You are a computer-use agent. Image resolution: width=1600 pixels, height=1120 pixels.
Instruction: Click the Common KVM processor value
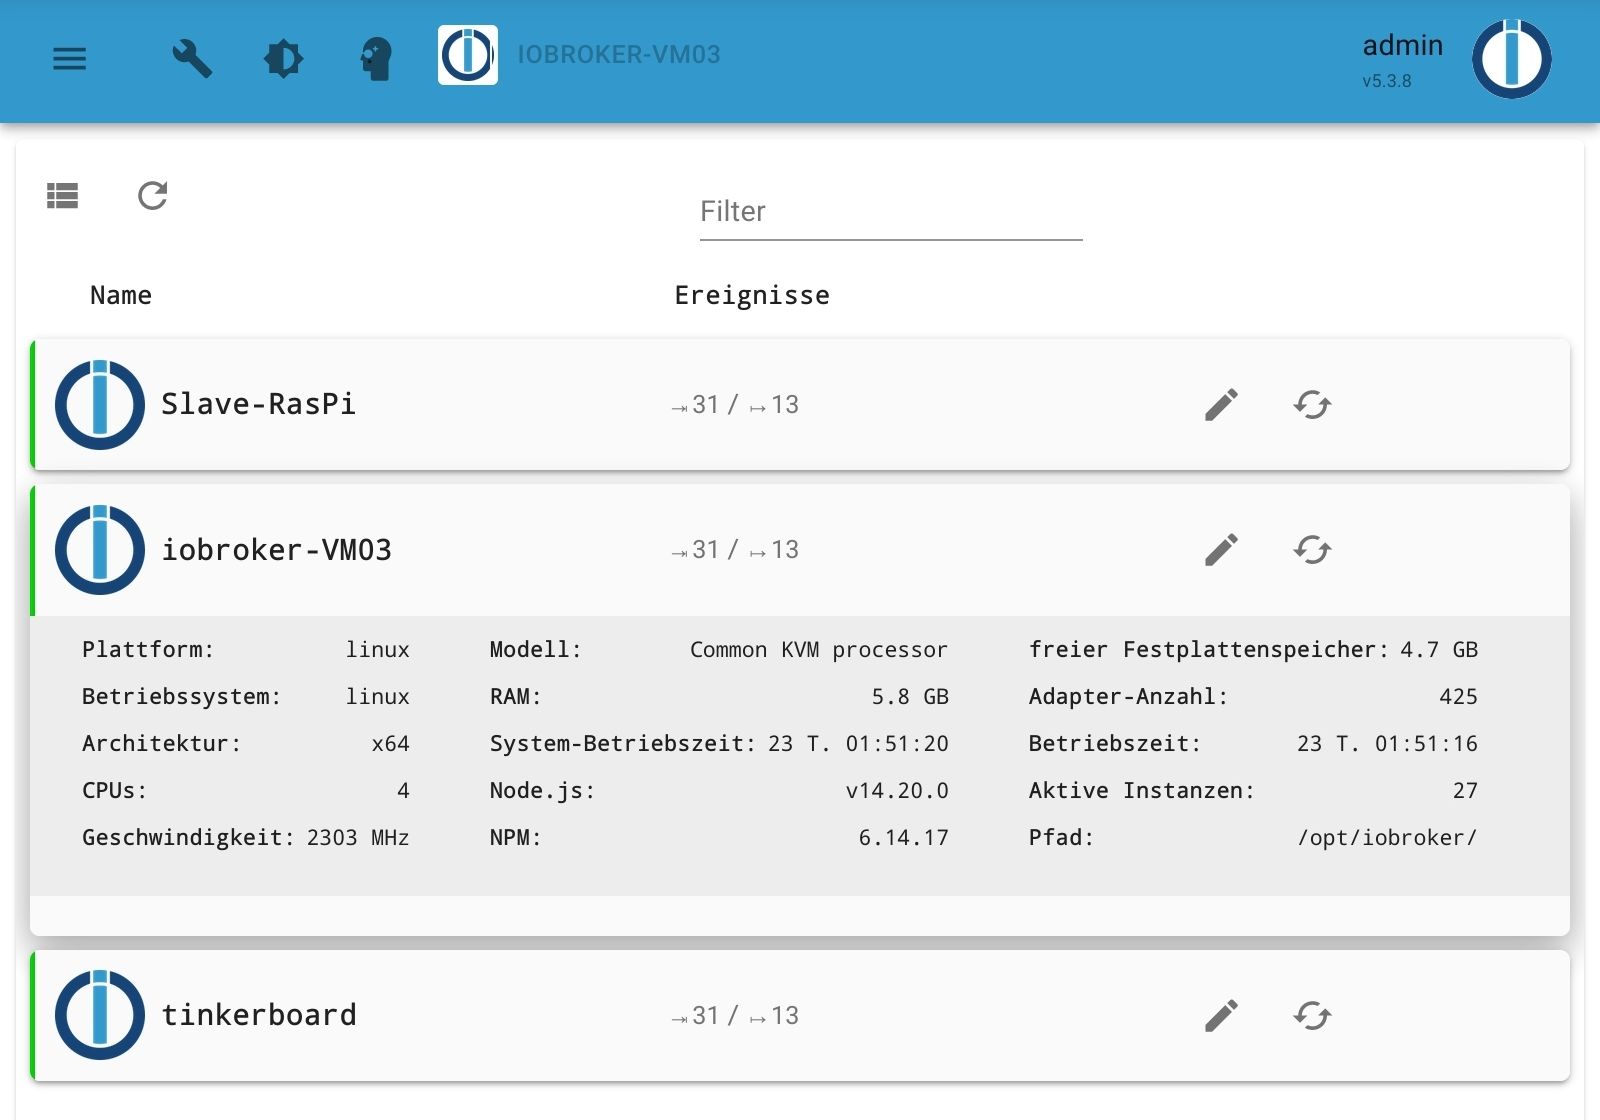tap(819, 650)
